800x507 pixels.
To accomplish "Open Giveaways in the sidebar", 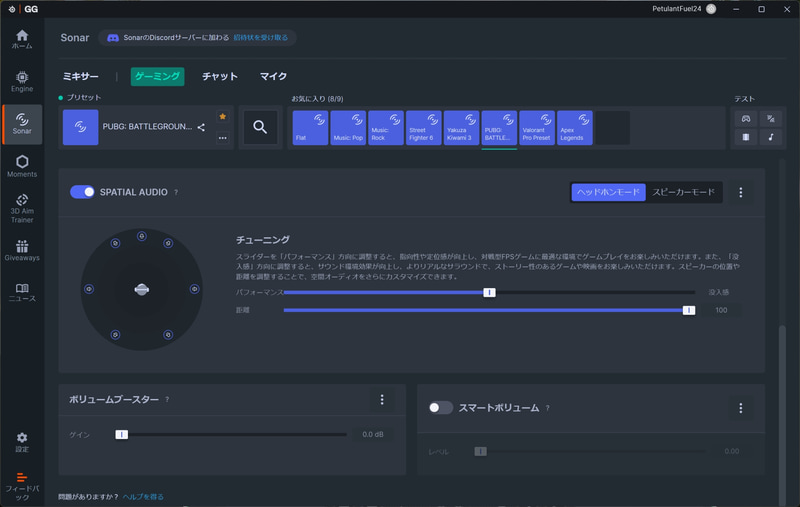I will point(22,250).
